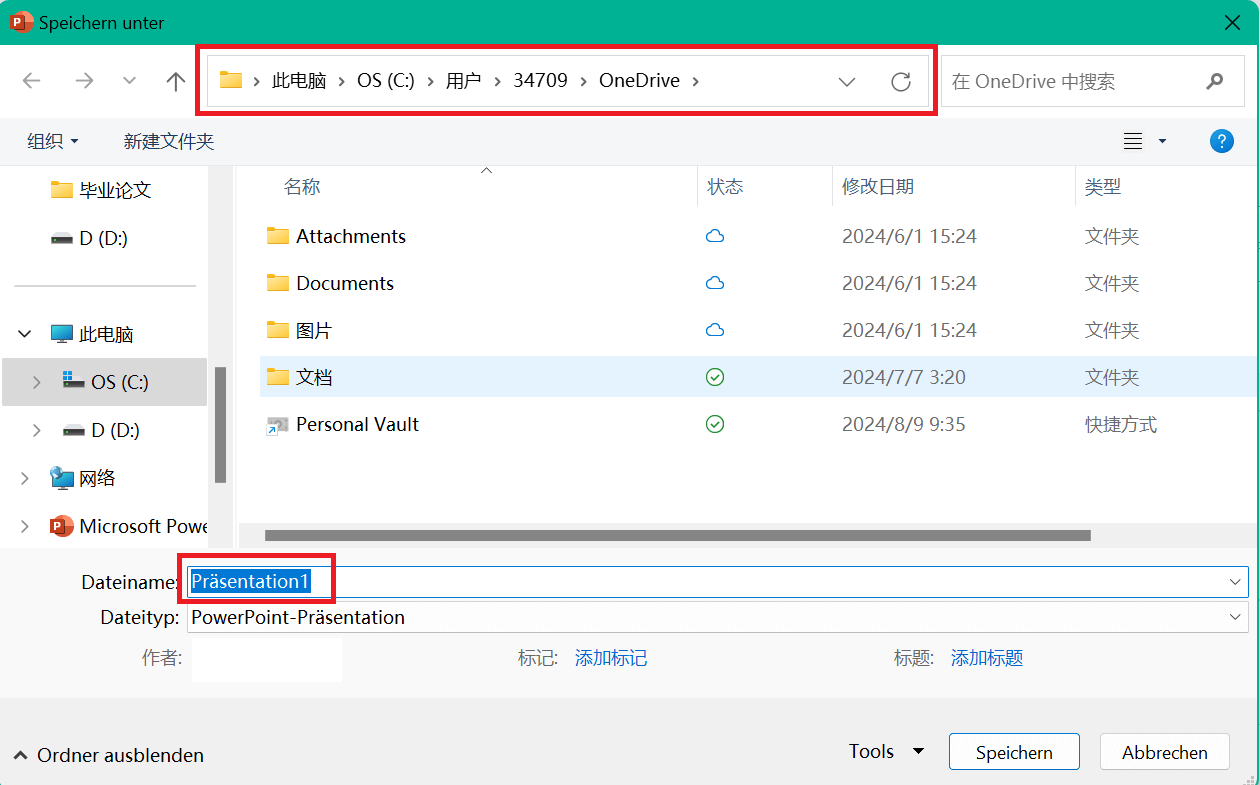Open the 组织 menu
The image size is (1260, 785).
tap(52, 142)
